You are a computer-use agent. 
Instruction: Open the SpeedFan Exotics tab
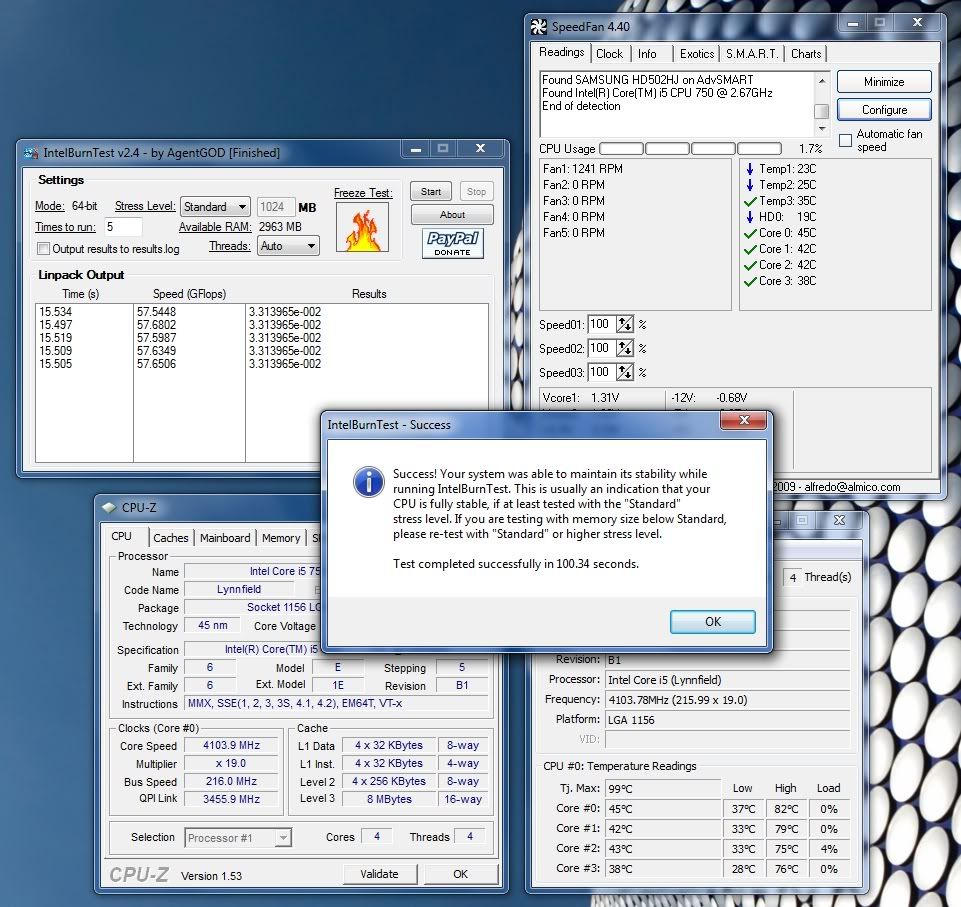(x=697, y=54)
